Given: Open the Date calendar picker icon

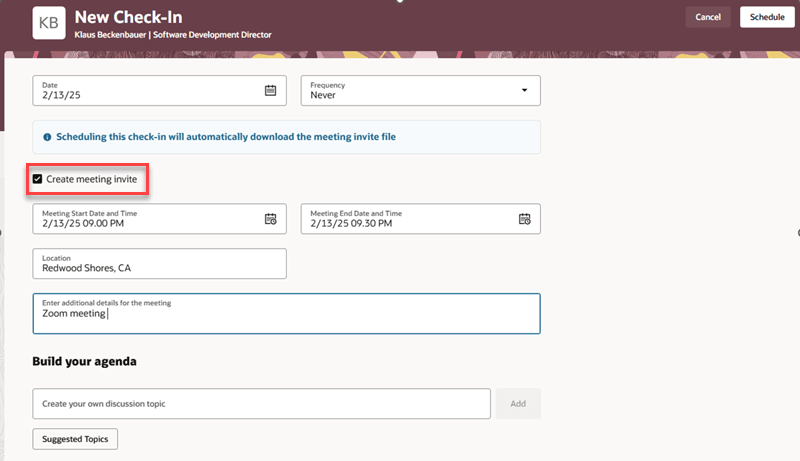Looking at the screenshot, I should coord(270,90).
